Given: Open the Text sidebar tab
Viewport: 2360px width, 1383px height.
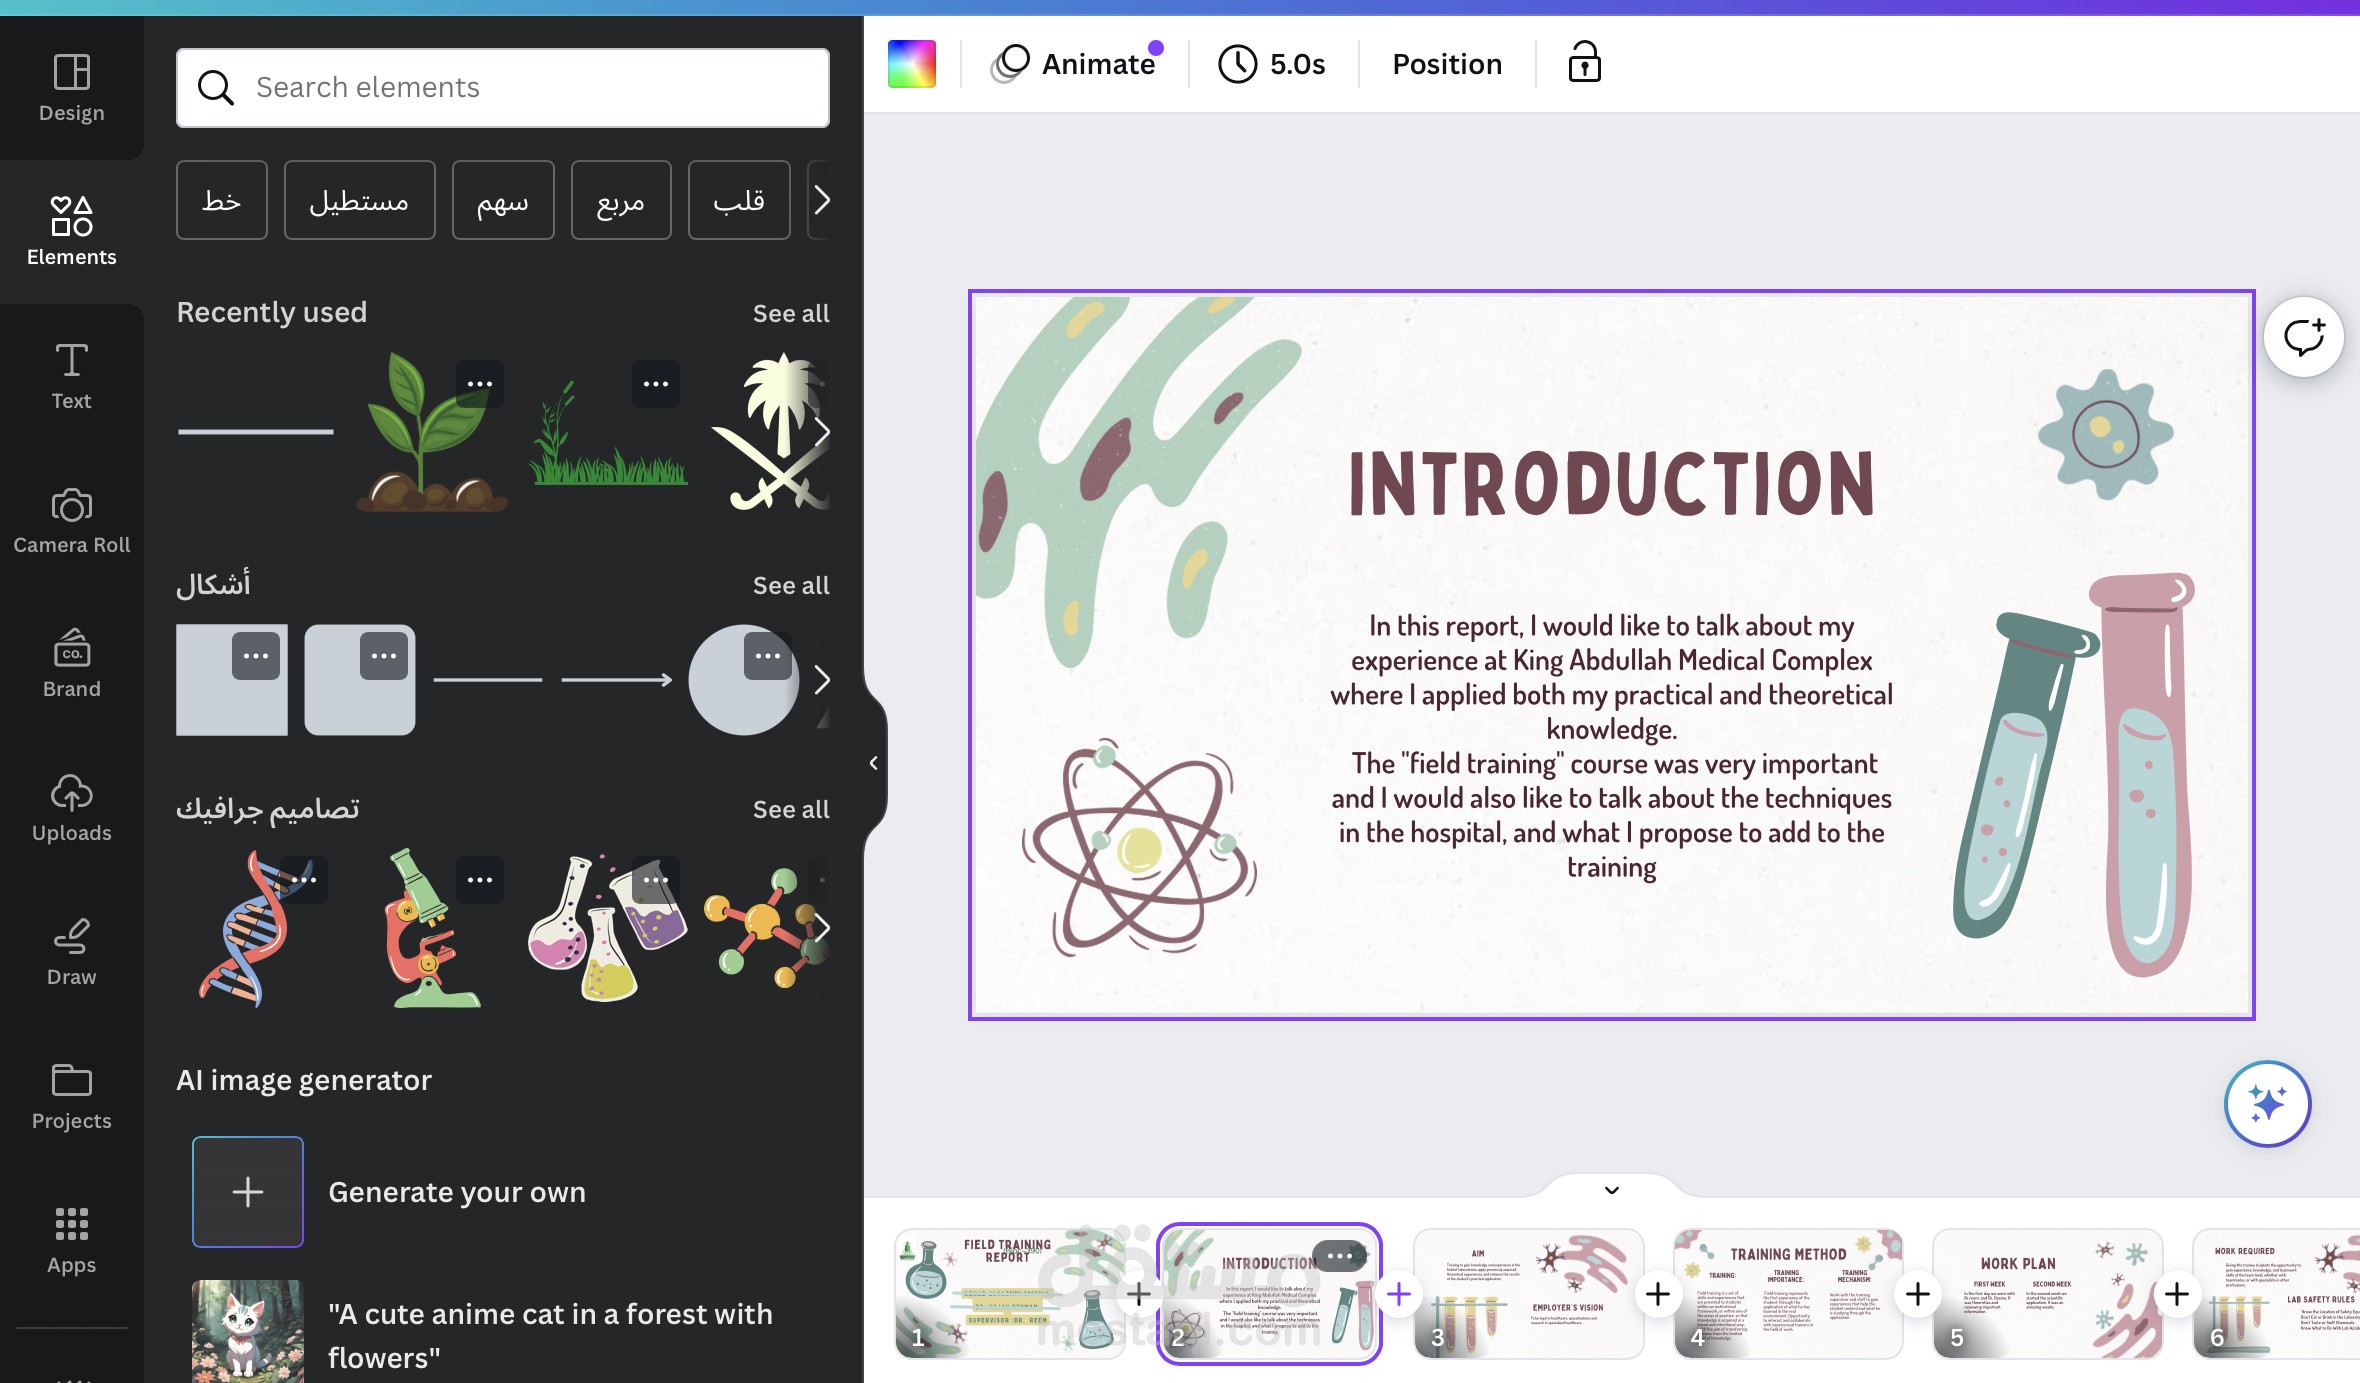Looking at the screenshot, I should click(x=71, y=376).
